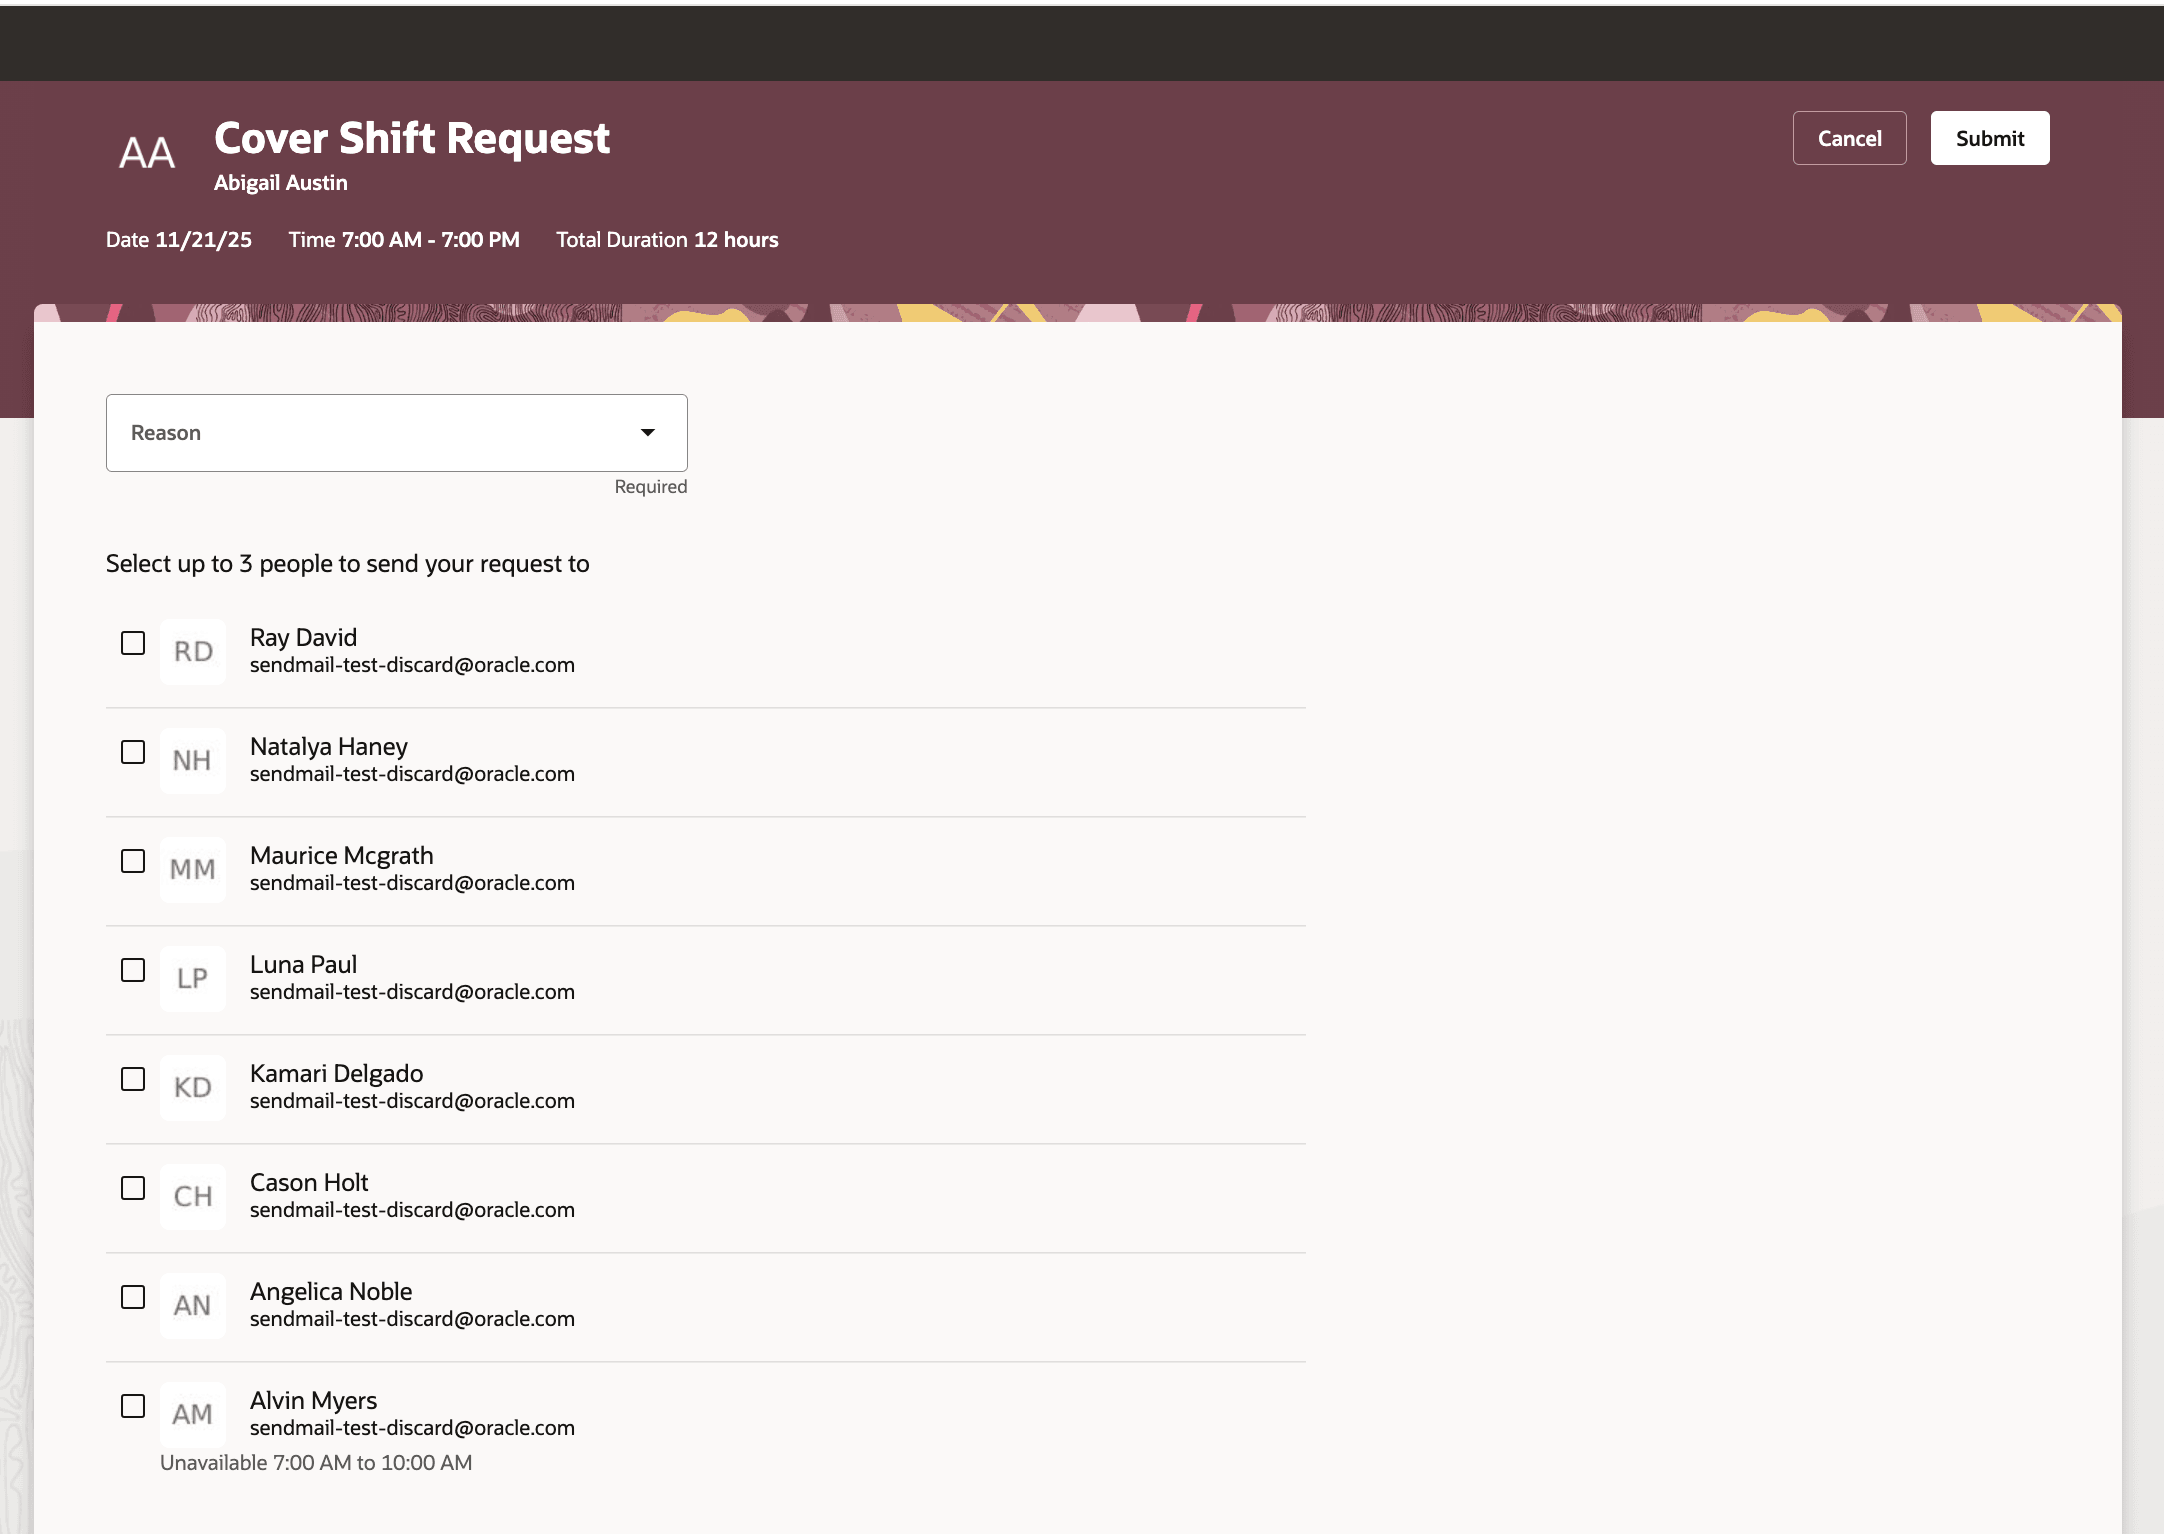
Task: Cancel the cover shift request
Action: [x=1849, y=138]
